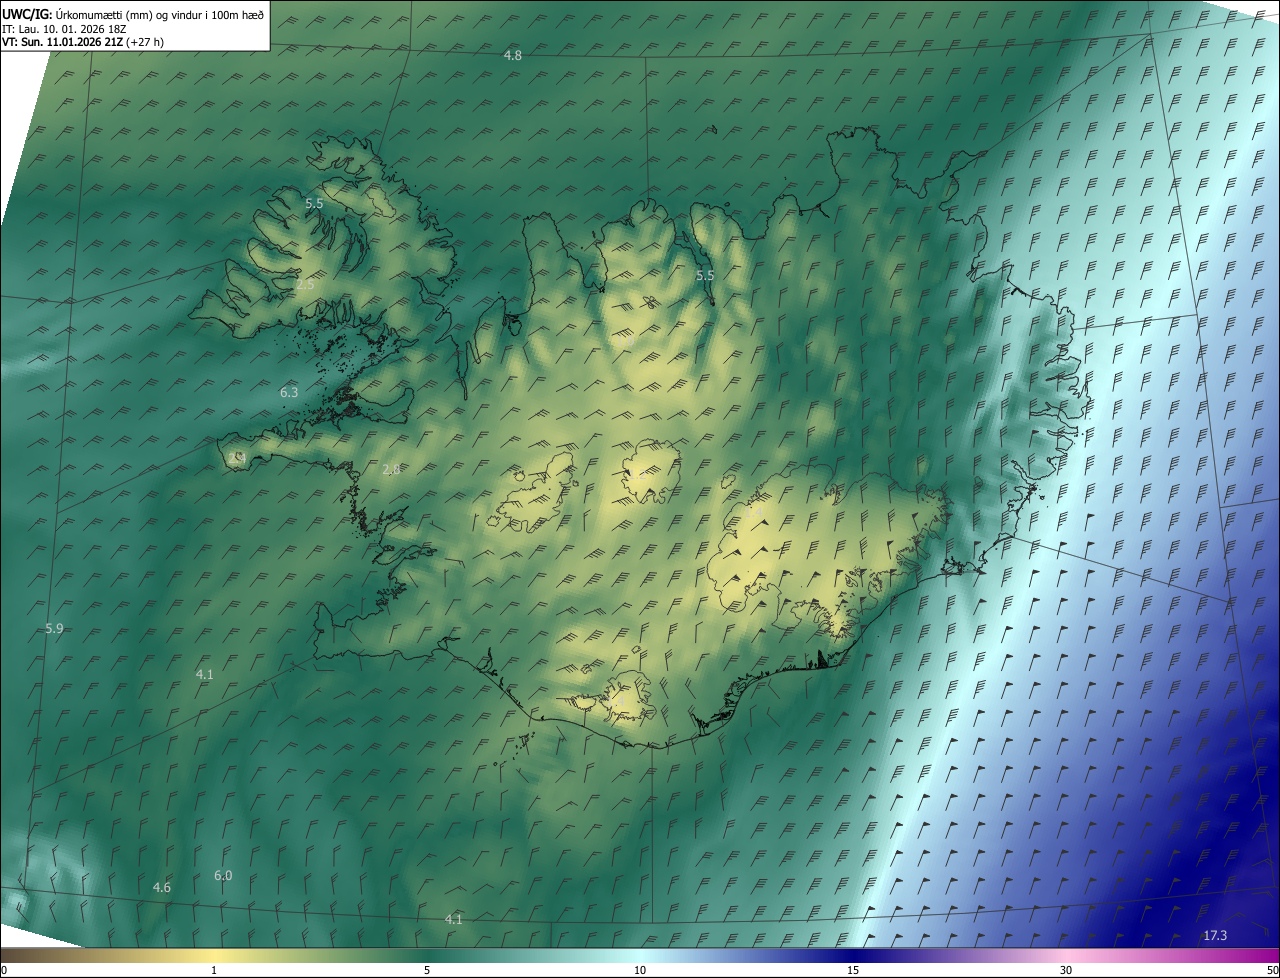The height and width of the screenshot is (978, 1280).
Task: Click the "IT: Lau. 10. 01. 2026 18Z" line
Action: pyautogui.click(x=62, y=29)
